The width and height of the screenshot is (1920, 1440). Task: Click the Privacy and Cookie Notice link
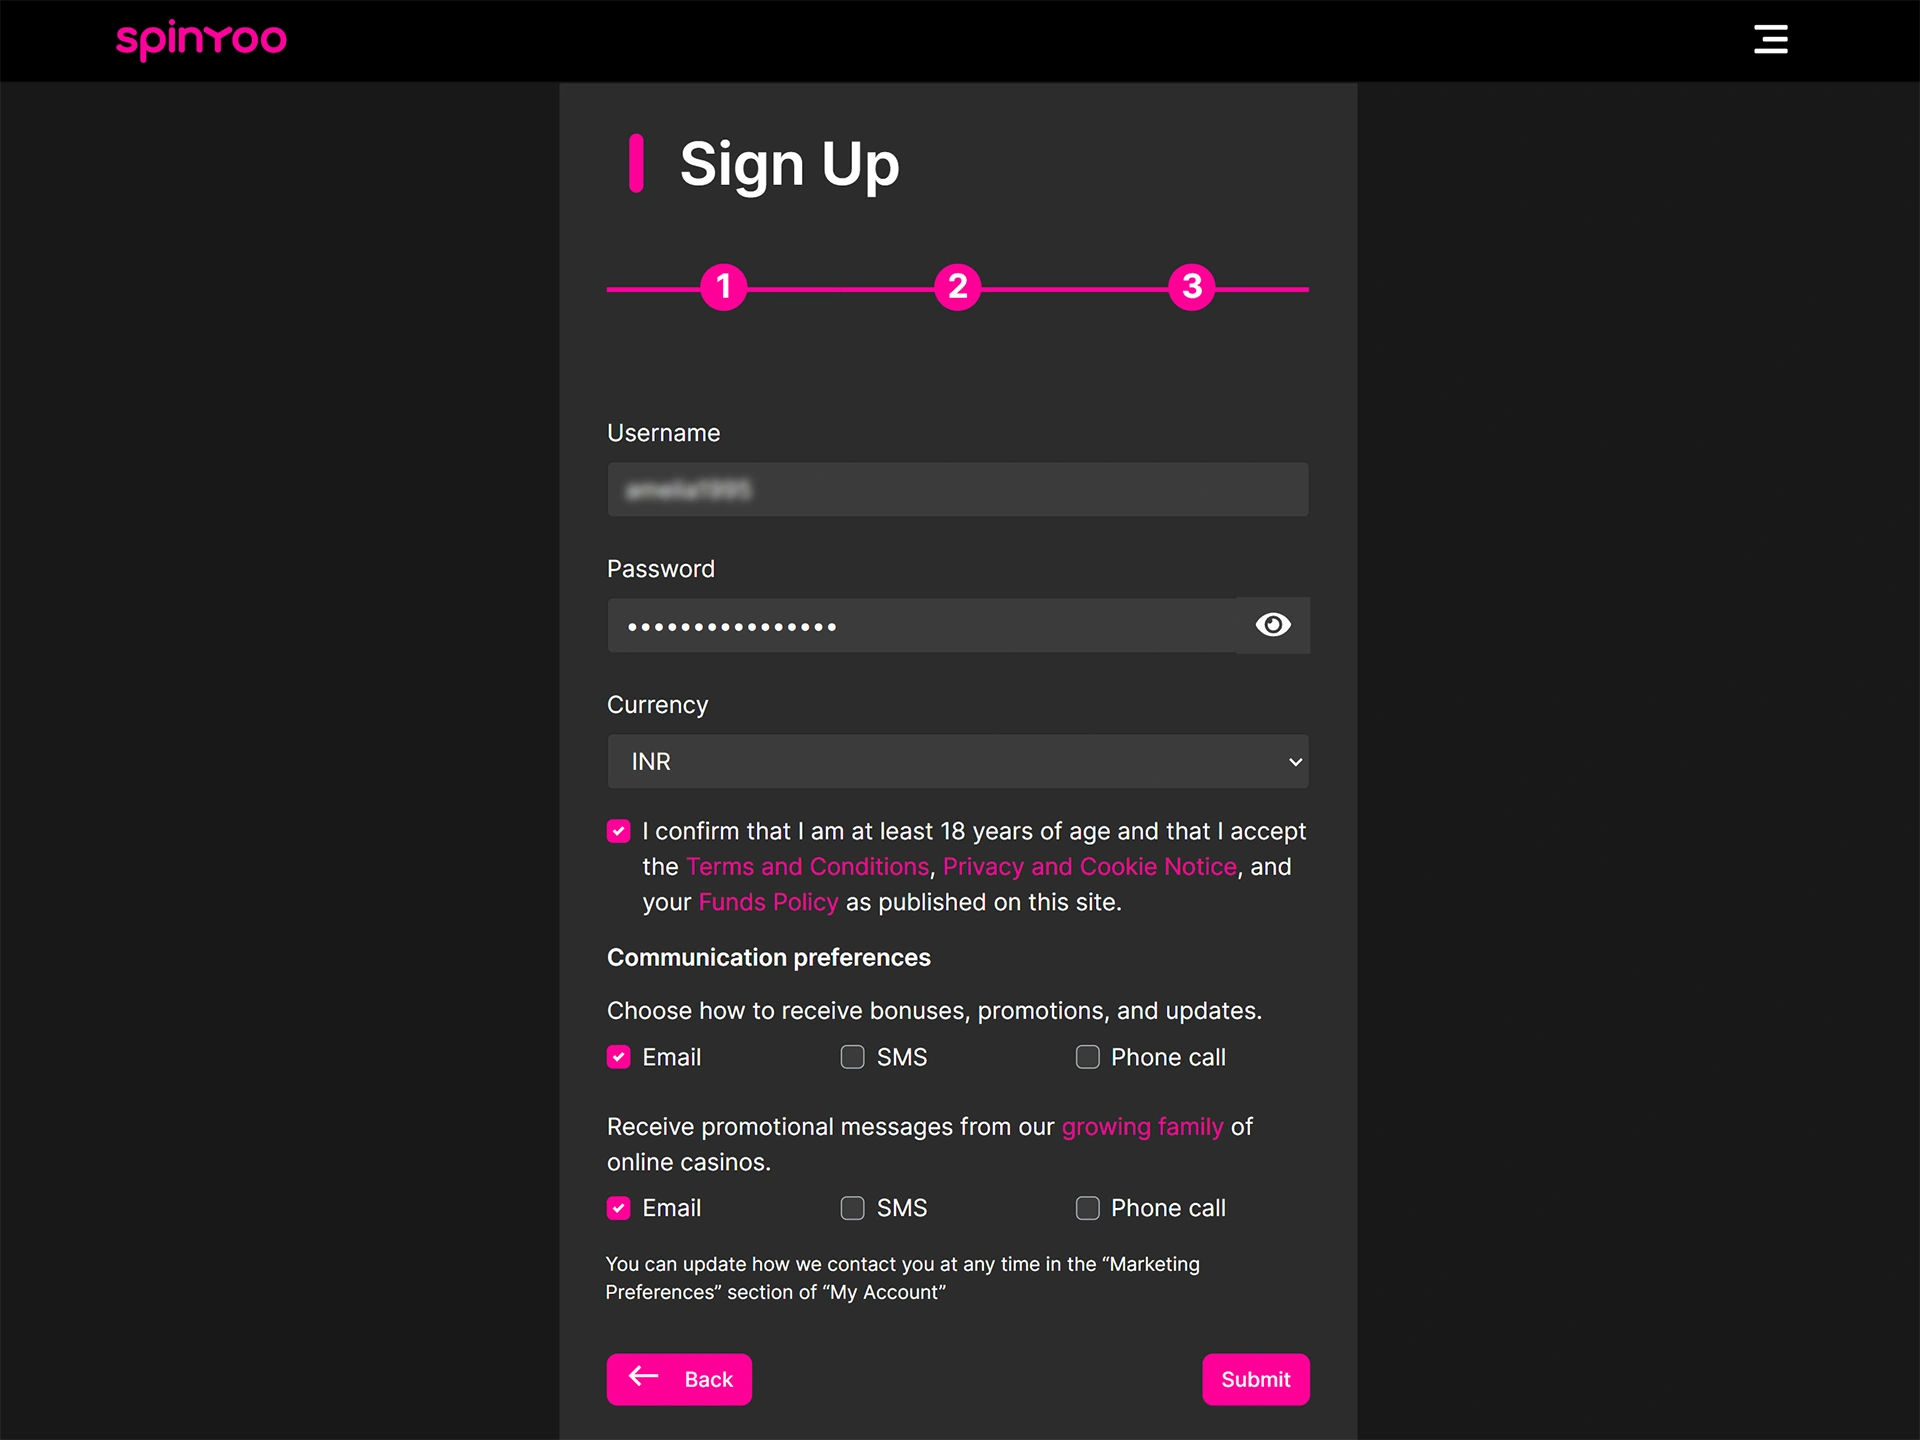click(1087, 867)
